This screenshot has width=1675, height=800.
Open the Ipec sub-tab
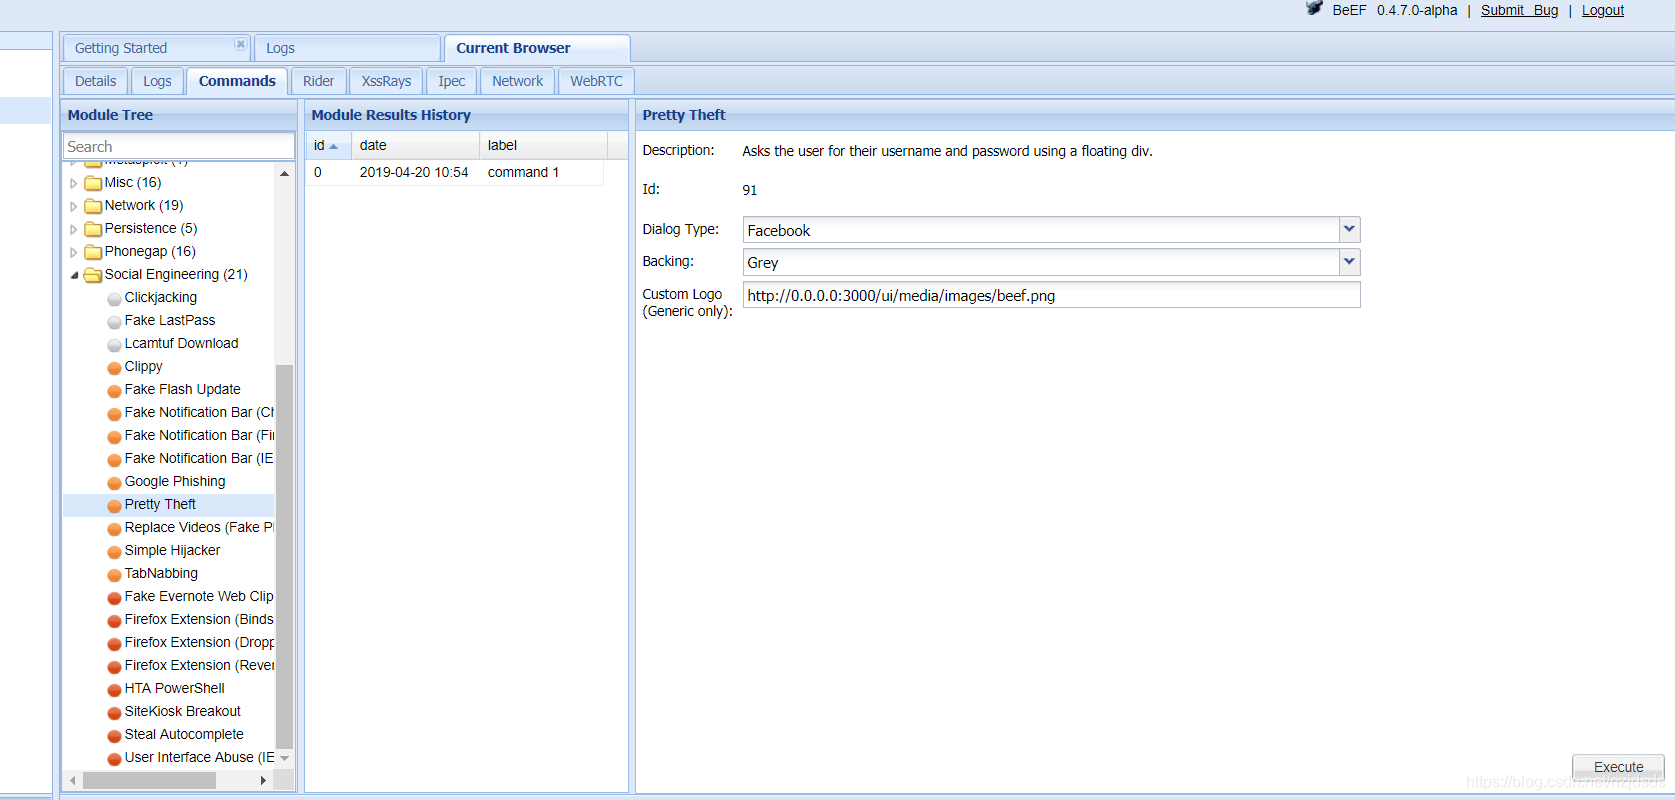(x=451, y=81)
